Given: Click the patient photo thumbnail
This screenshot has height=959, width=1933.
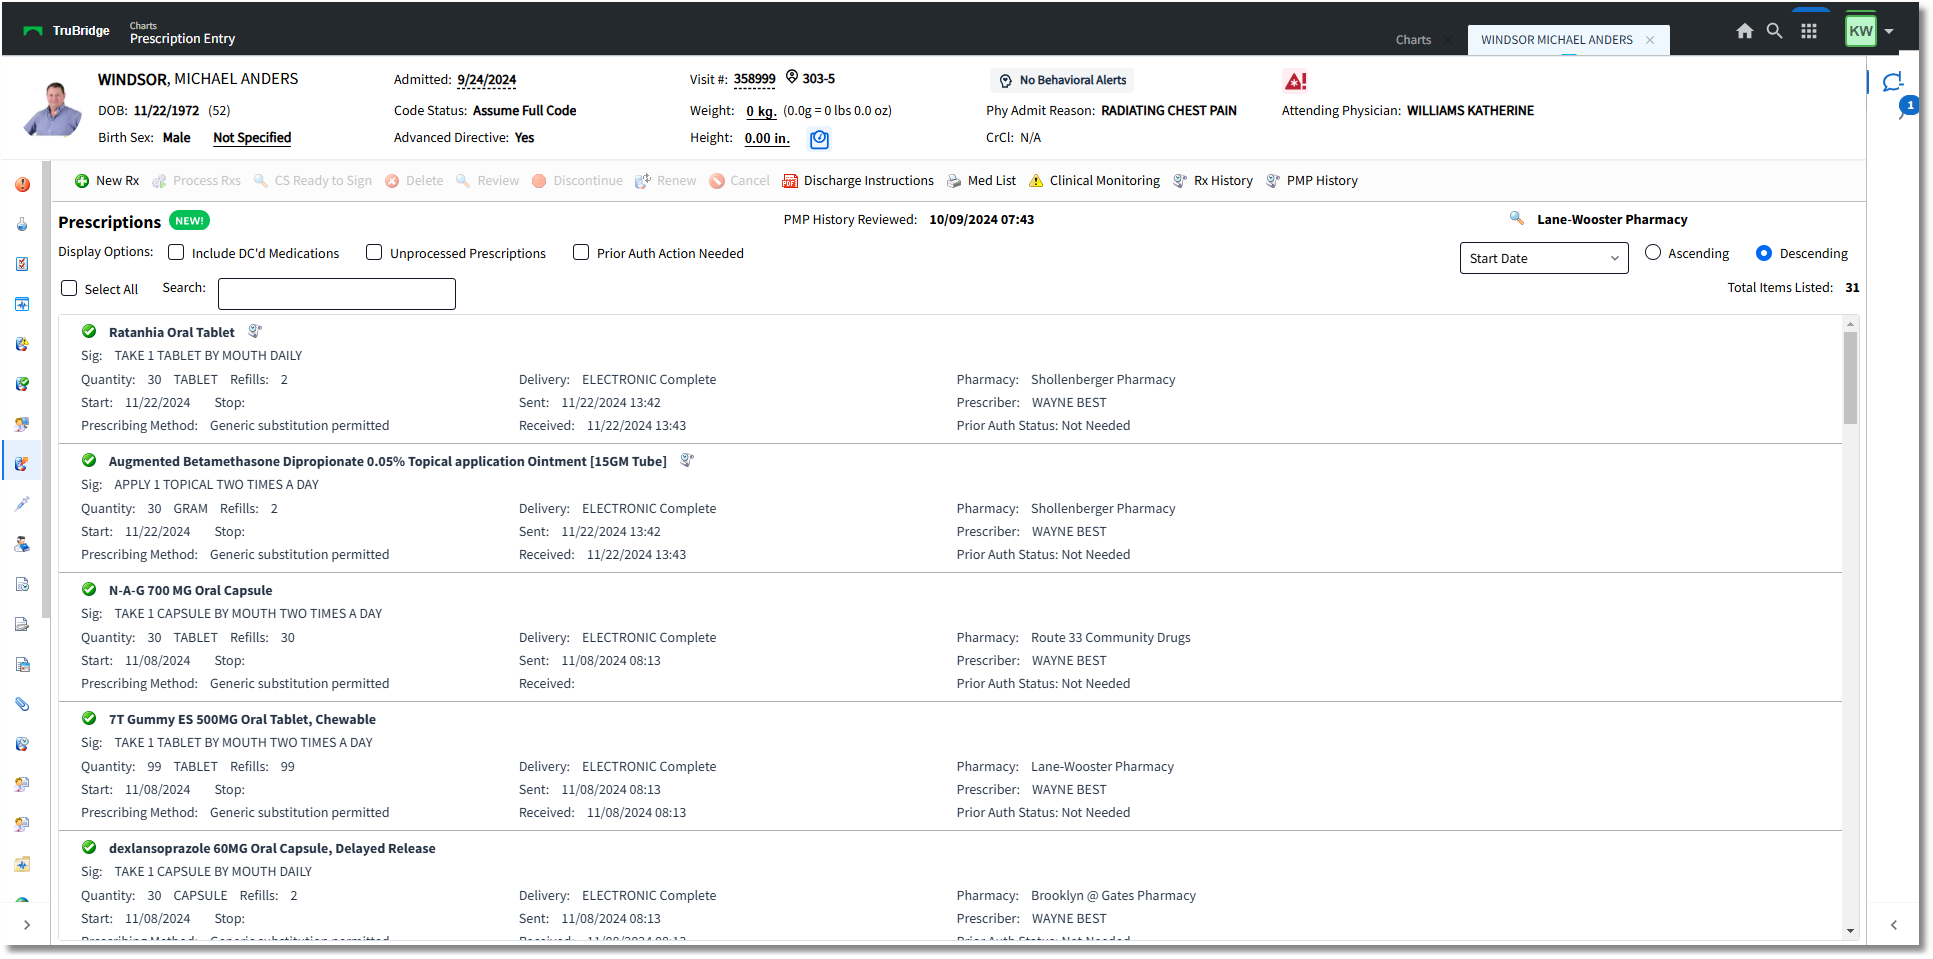Looking at the screenshot, I should [53, 108].
